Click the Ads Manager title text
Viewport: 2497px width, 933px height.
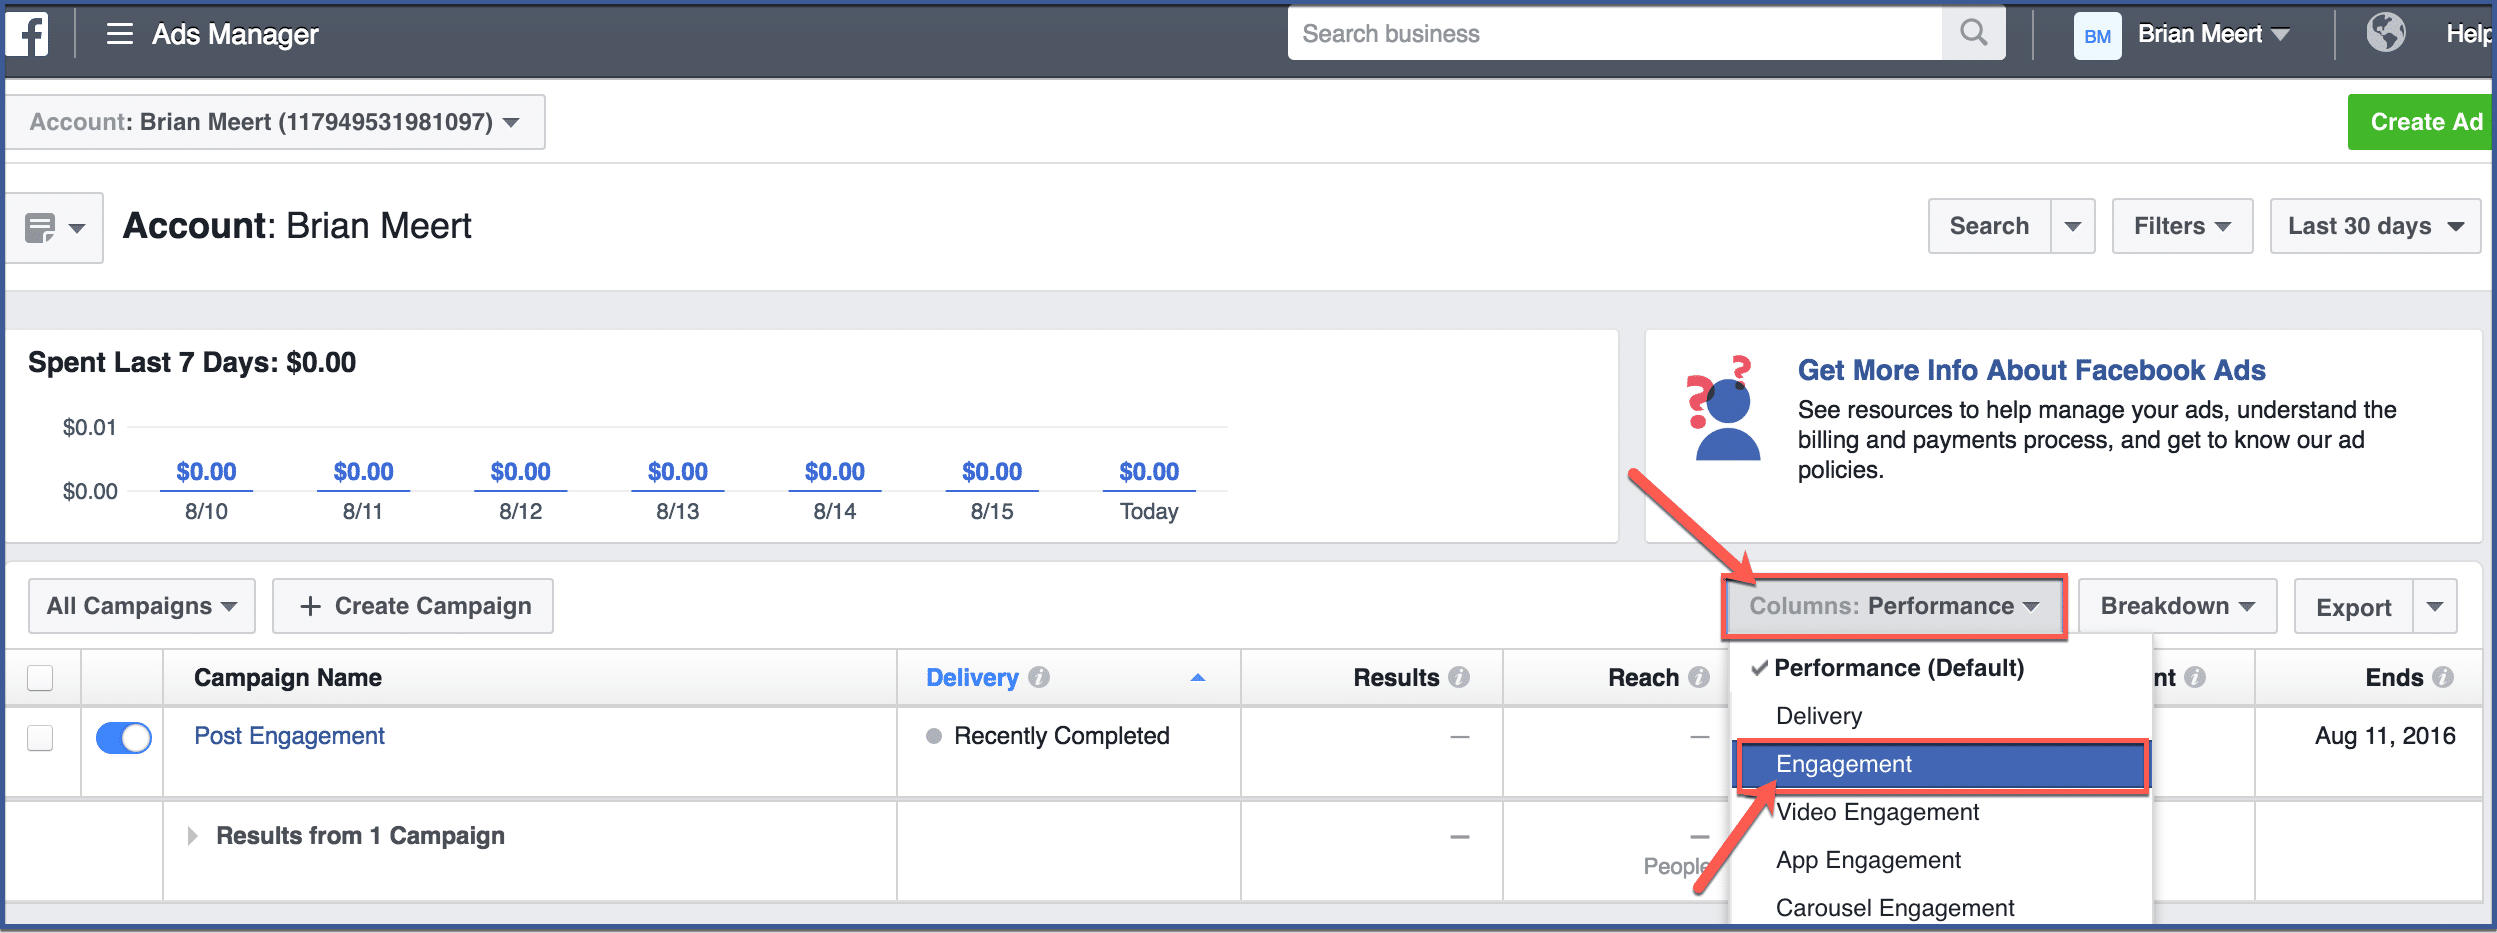pos(235,34)
